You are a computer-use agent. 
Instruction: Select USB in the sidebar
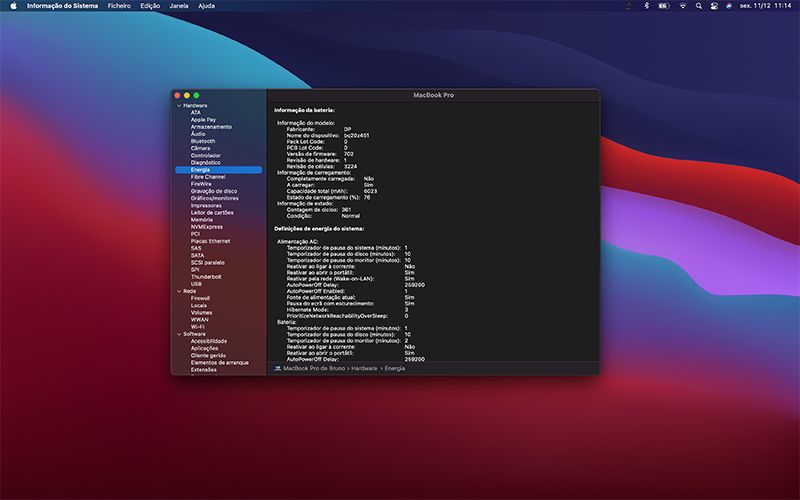[x=196, y=284]
